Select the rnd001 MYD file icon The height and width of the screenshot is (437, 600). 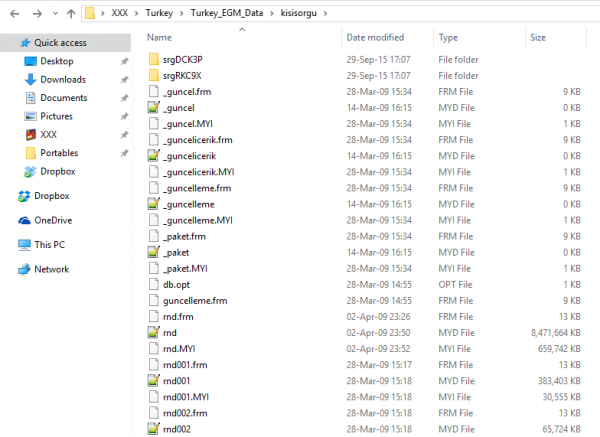pos(153,381)
